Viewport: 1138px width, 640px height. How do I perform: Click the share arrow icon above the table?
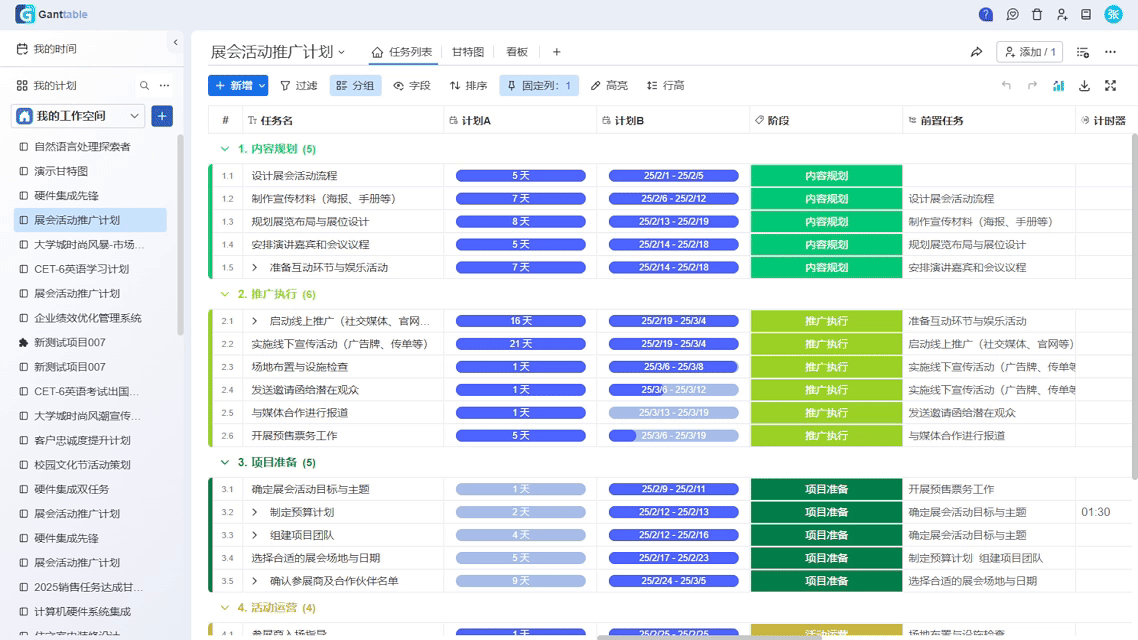point(977,52)
